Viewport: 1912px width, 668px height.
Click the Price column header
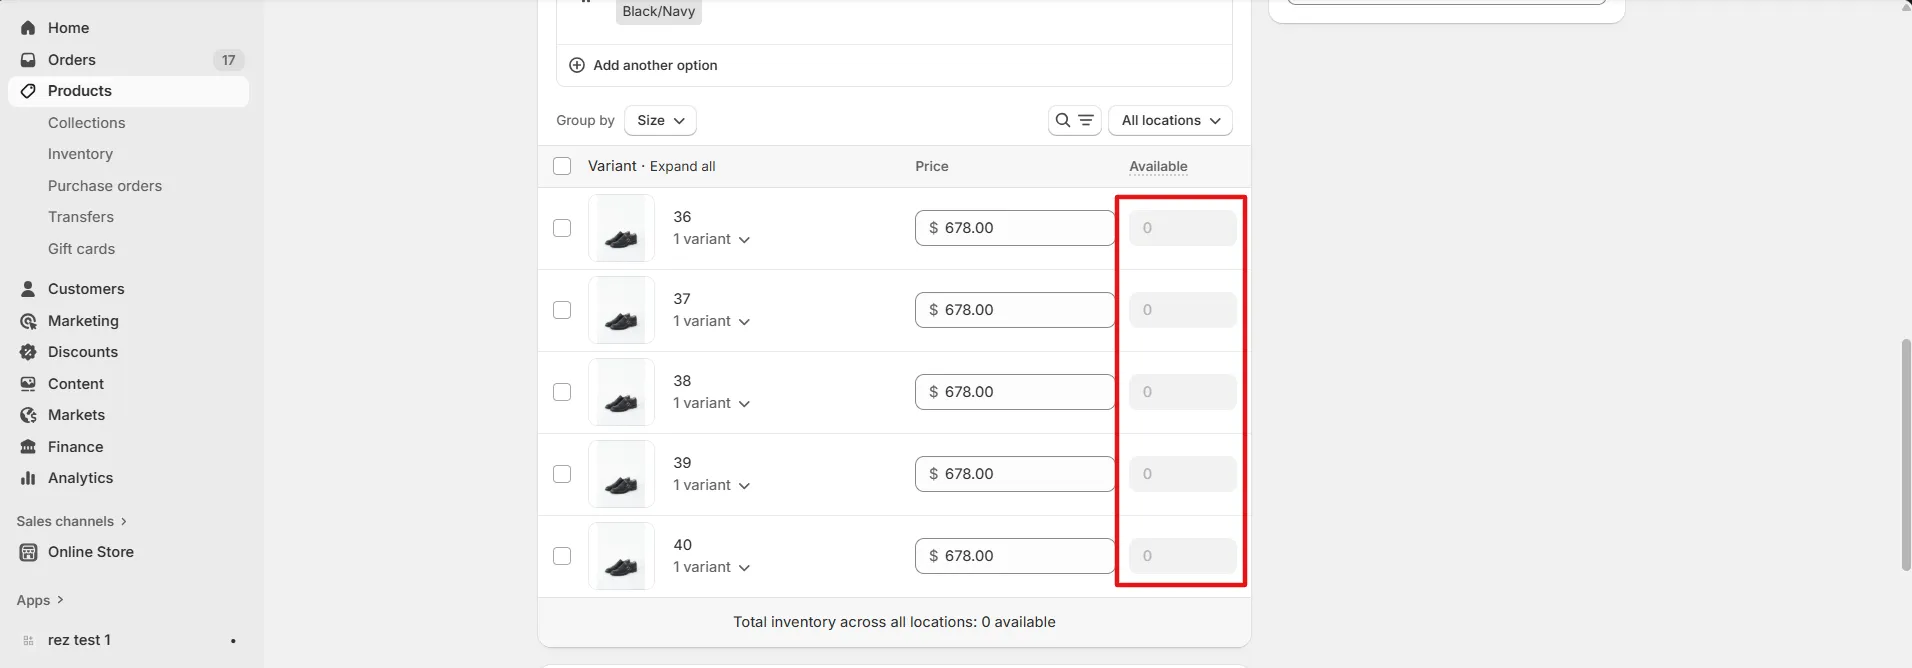click(x=931, y=166)
